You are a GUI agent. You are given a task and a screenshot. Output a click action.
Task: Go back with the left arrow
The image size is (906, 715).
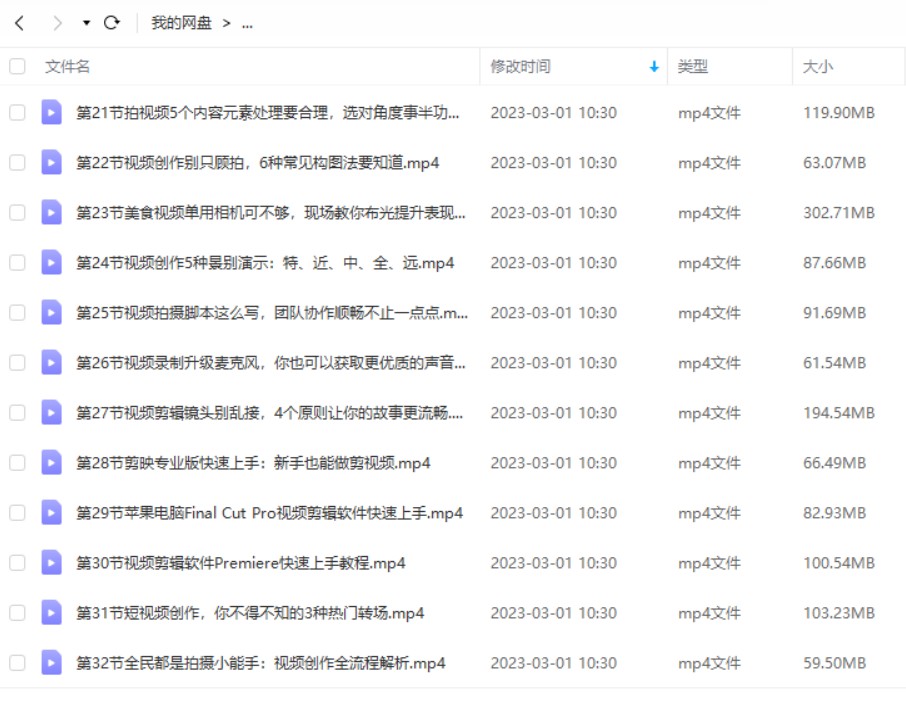click(x=20, y=23)
